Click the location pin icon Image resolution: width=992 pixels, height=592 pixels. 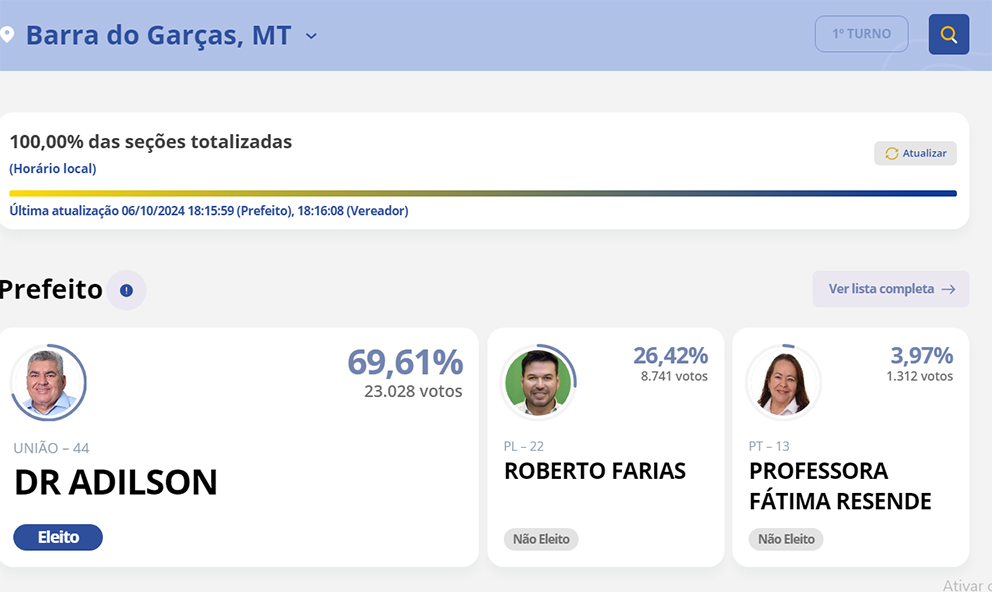pyautogui.click(x=7, y=35)
